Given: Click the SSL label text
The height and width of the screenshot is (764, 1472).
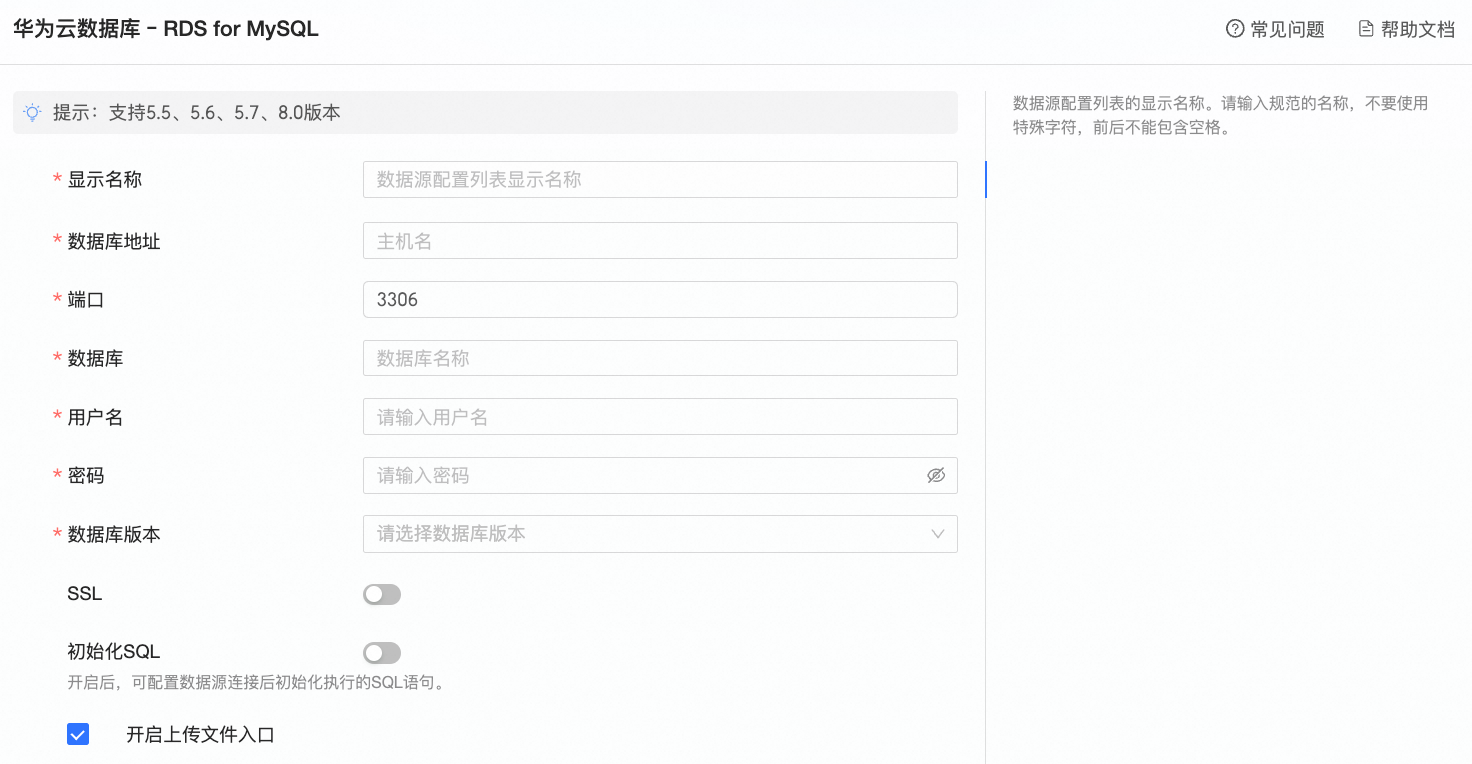Looking at the screenshot, I should (85, 594).
